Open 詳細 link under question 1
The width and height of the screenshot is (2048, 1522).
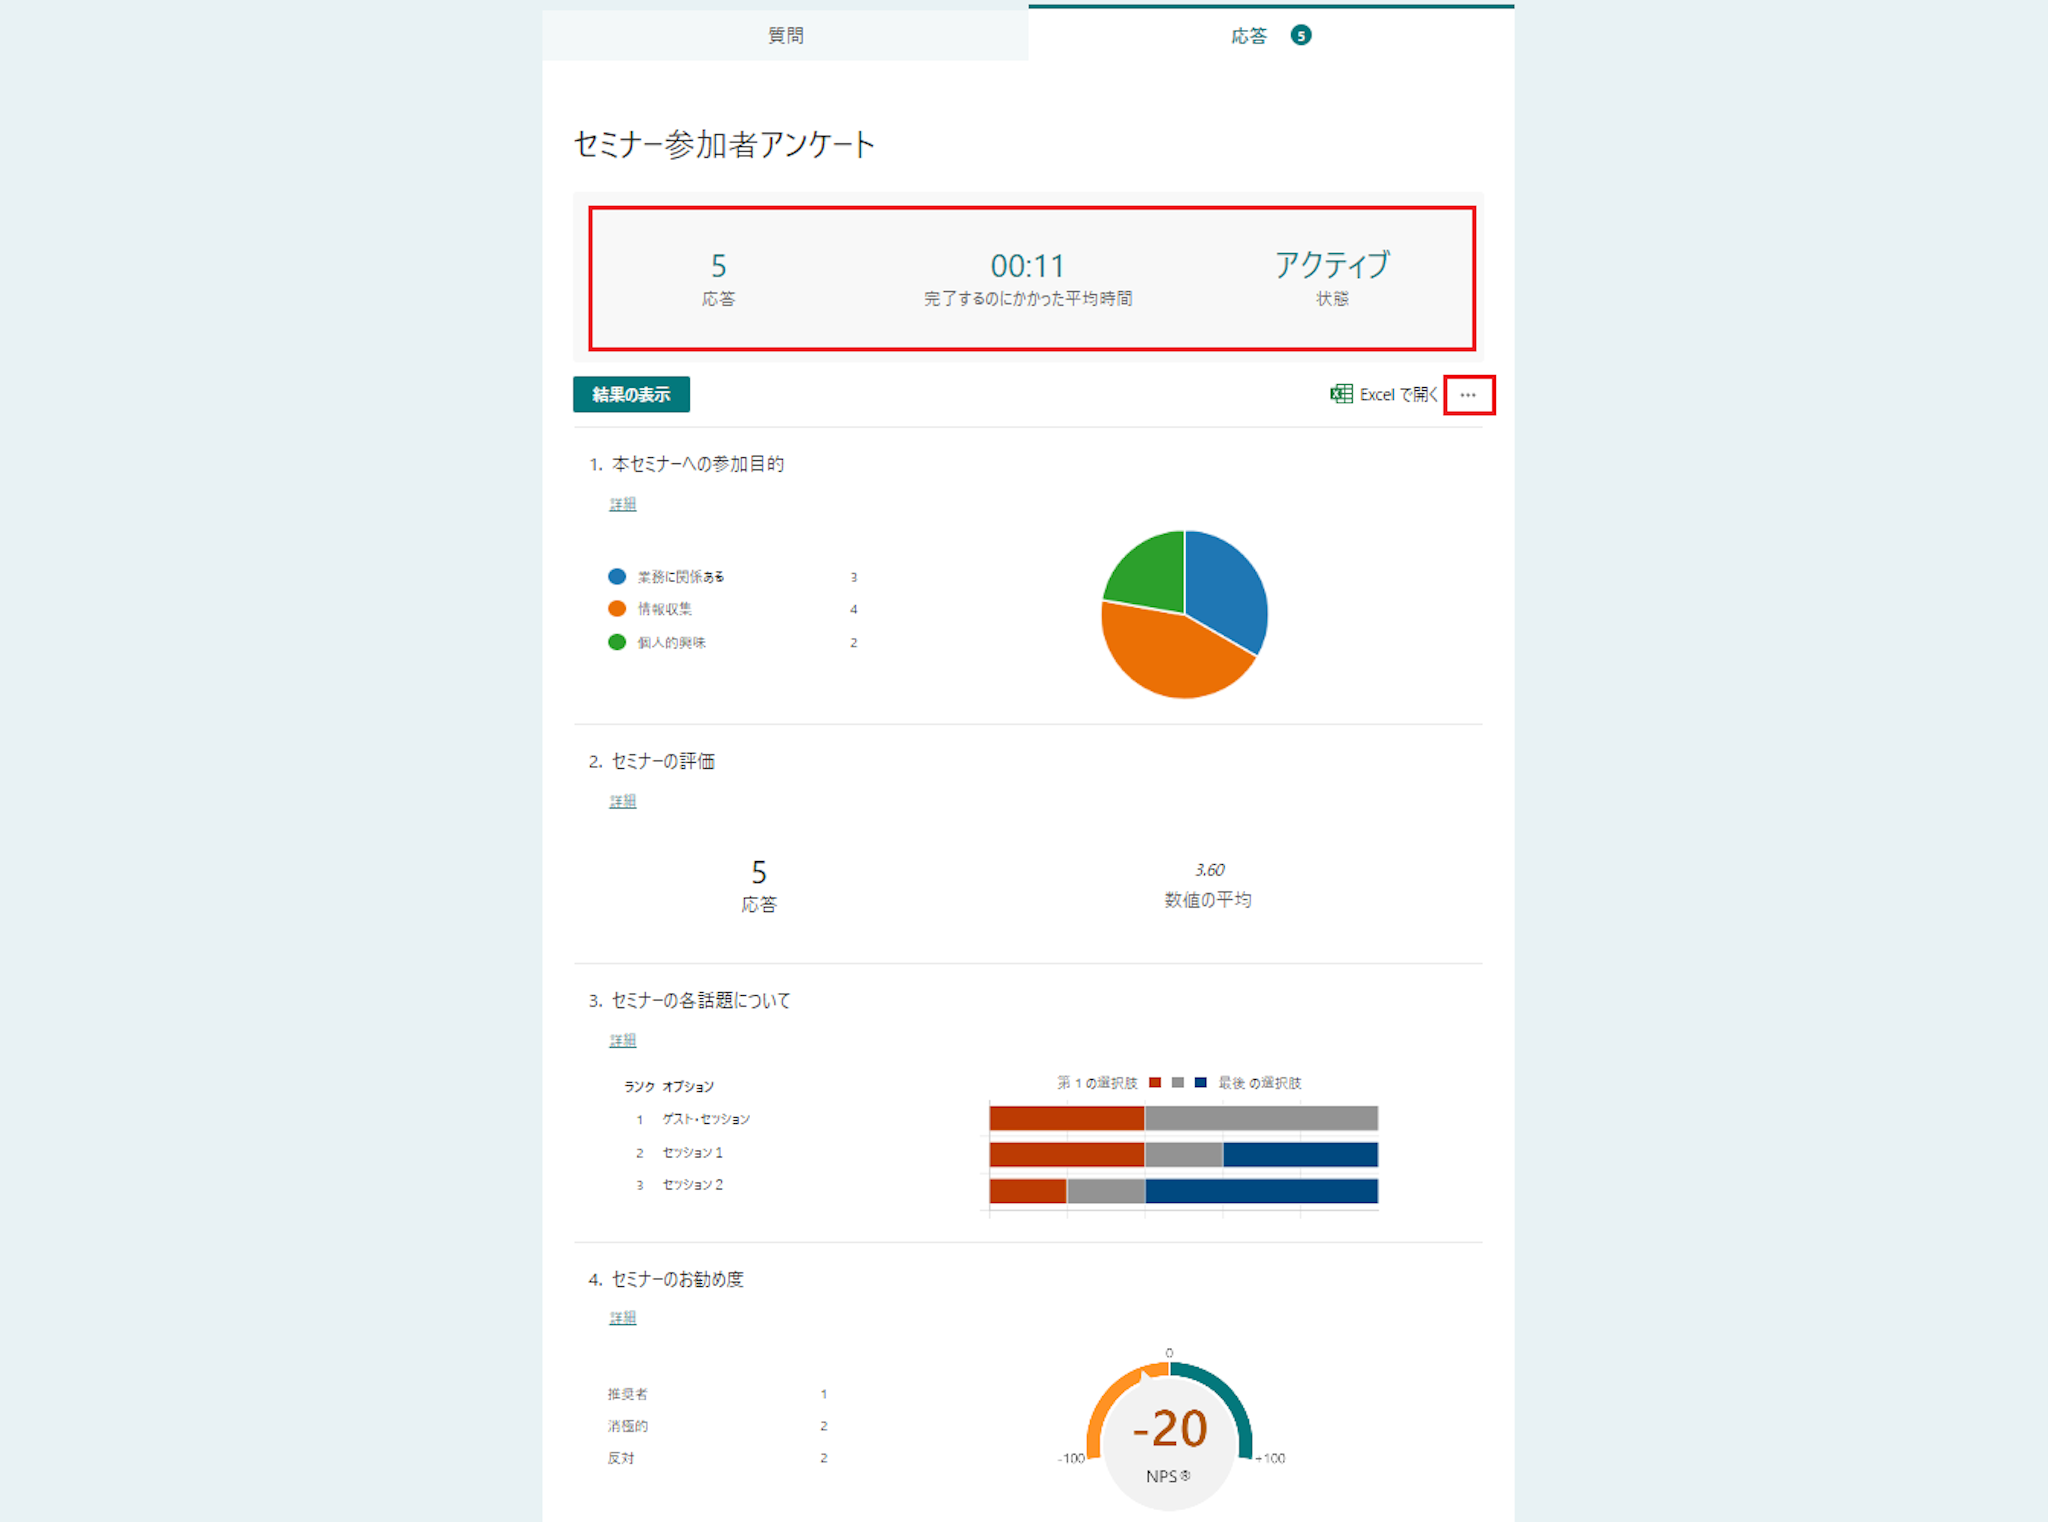pos(622,504)
